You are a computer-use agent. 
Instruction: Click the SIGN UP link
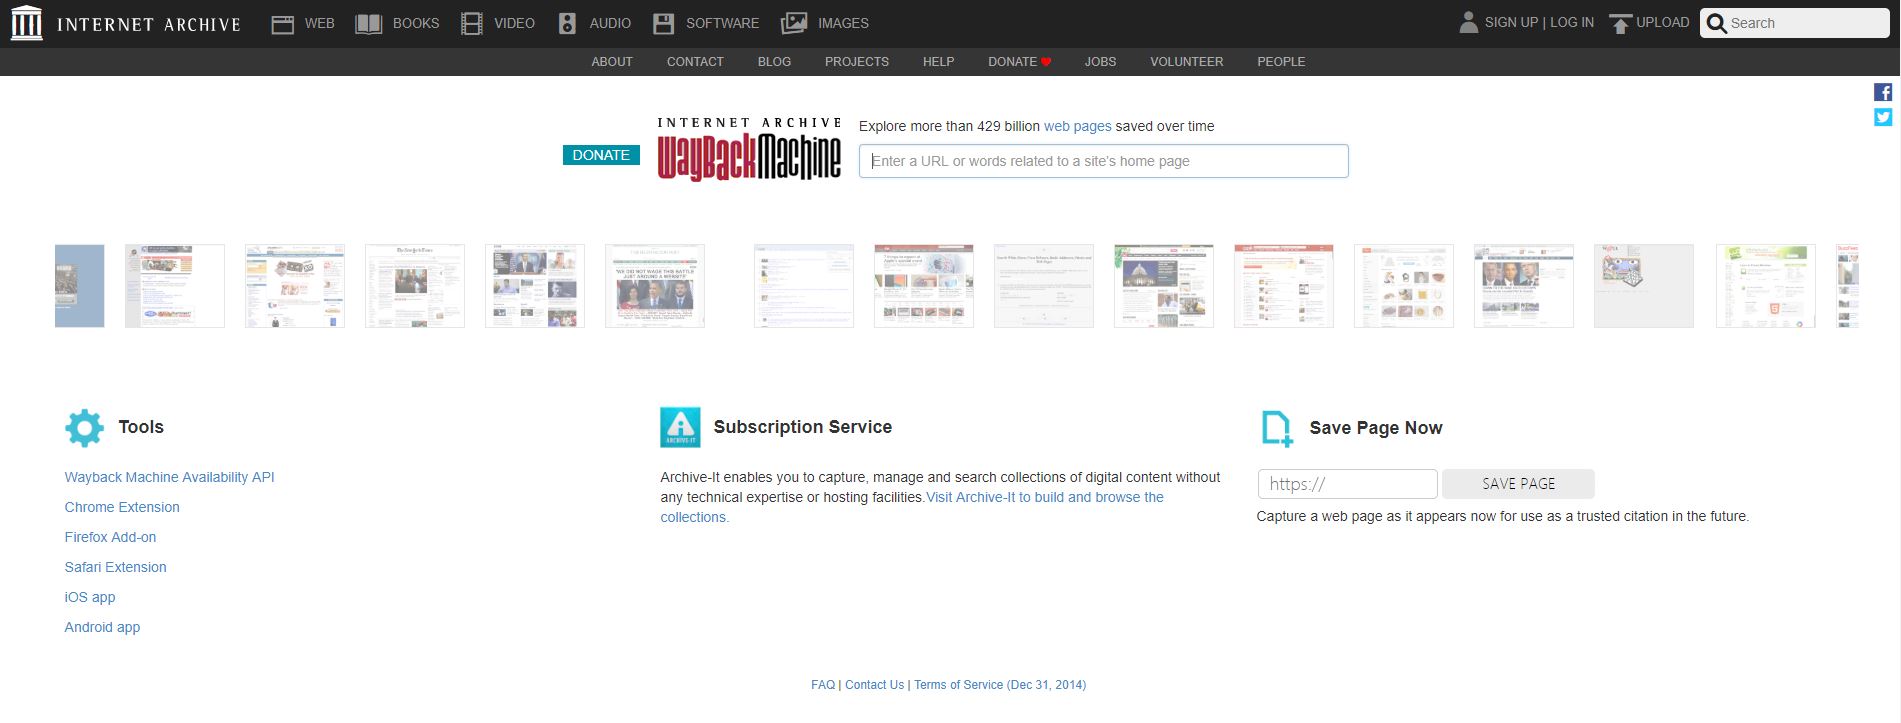pos(1511,22)
